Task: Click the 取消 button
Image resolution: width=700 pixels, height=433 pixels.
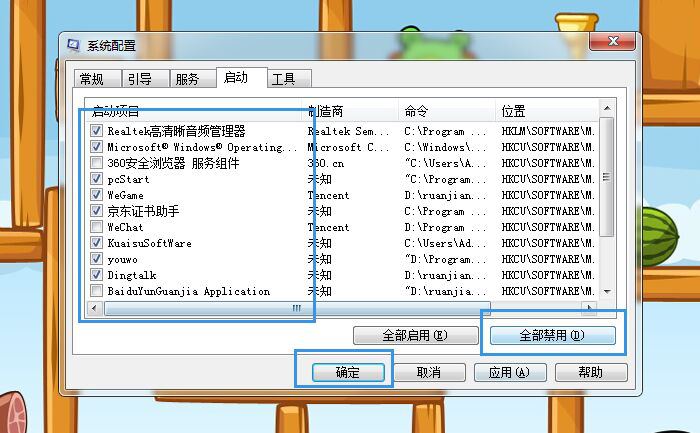Action: pyautogui.click(x=428, y=372)
